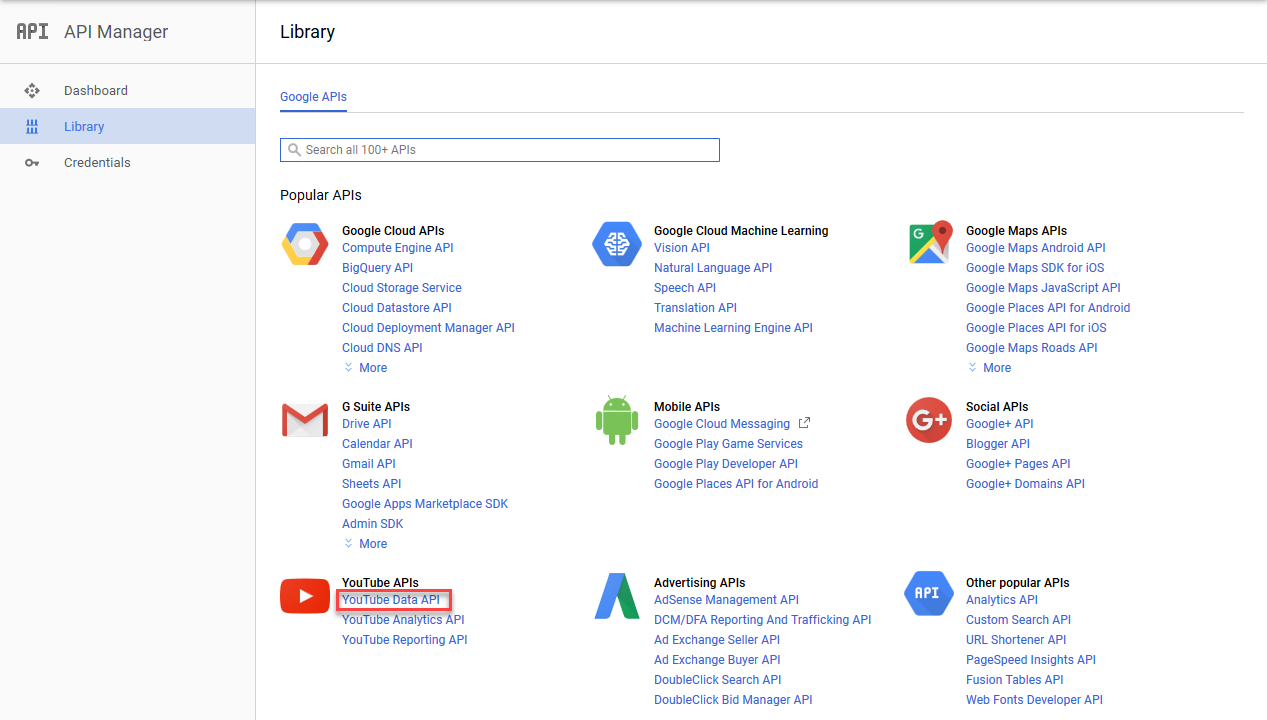
Task: Open Translation API link
Action: point(695,308)
